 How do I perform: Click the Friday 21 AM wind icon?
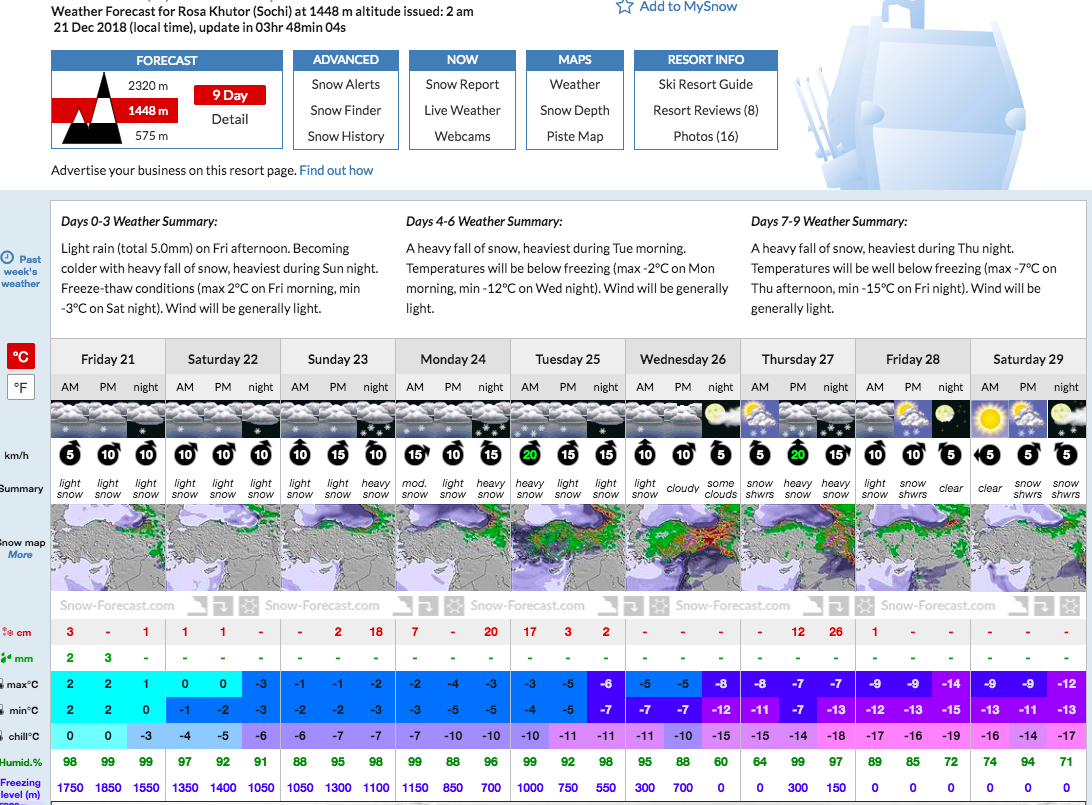pos(70,455)
